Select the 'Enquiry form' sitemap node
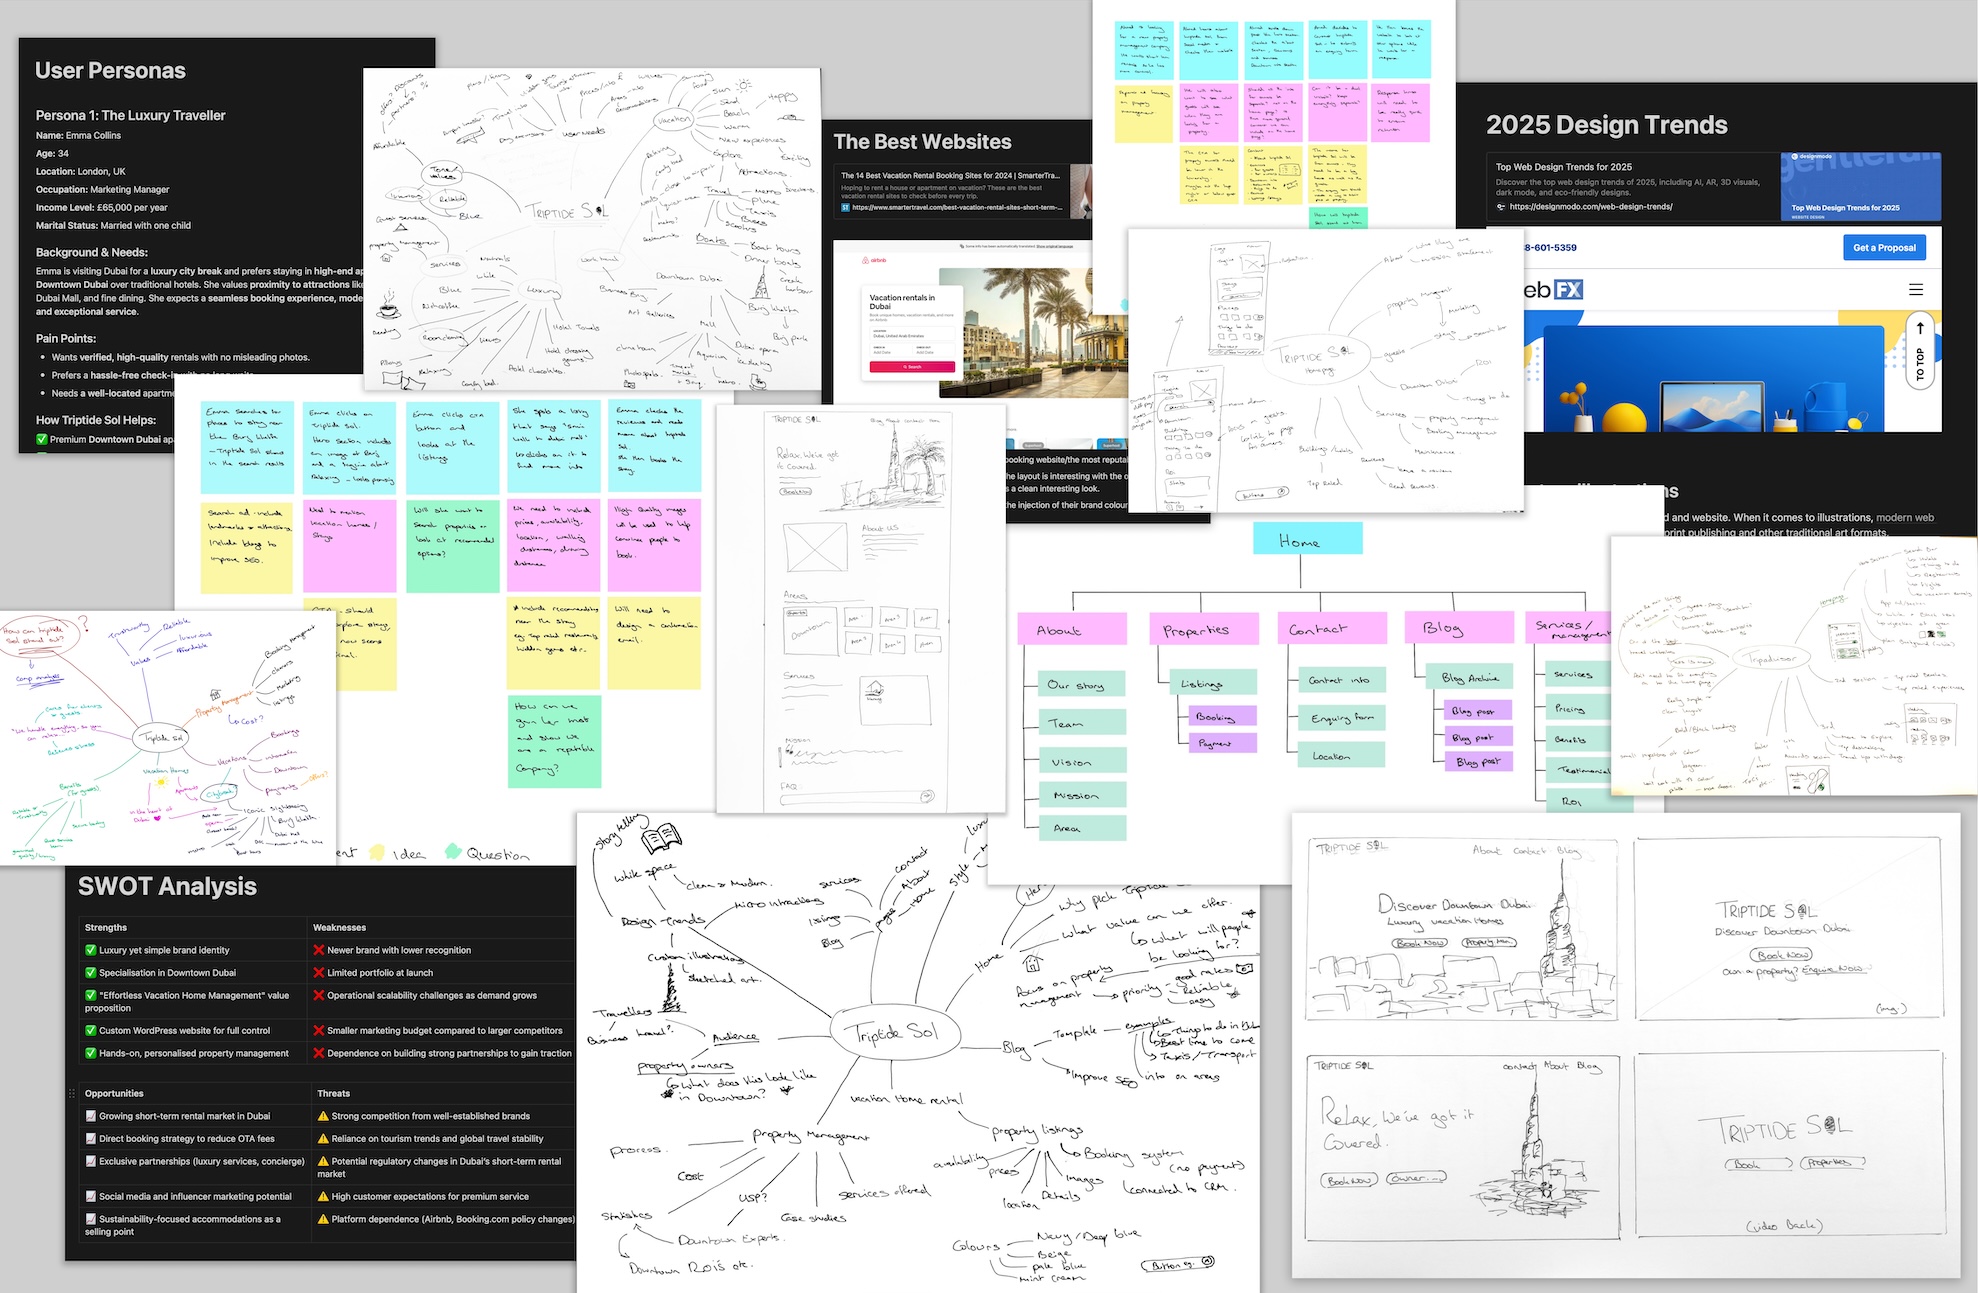Viewport: 1978px width, 1293px height. [x=1341, y=717]
